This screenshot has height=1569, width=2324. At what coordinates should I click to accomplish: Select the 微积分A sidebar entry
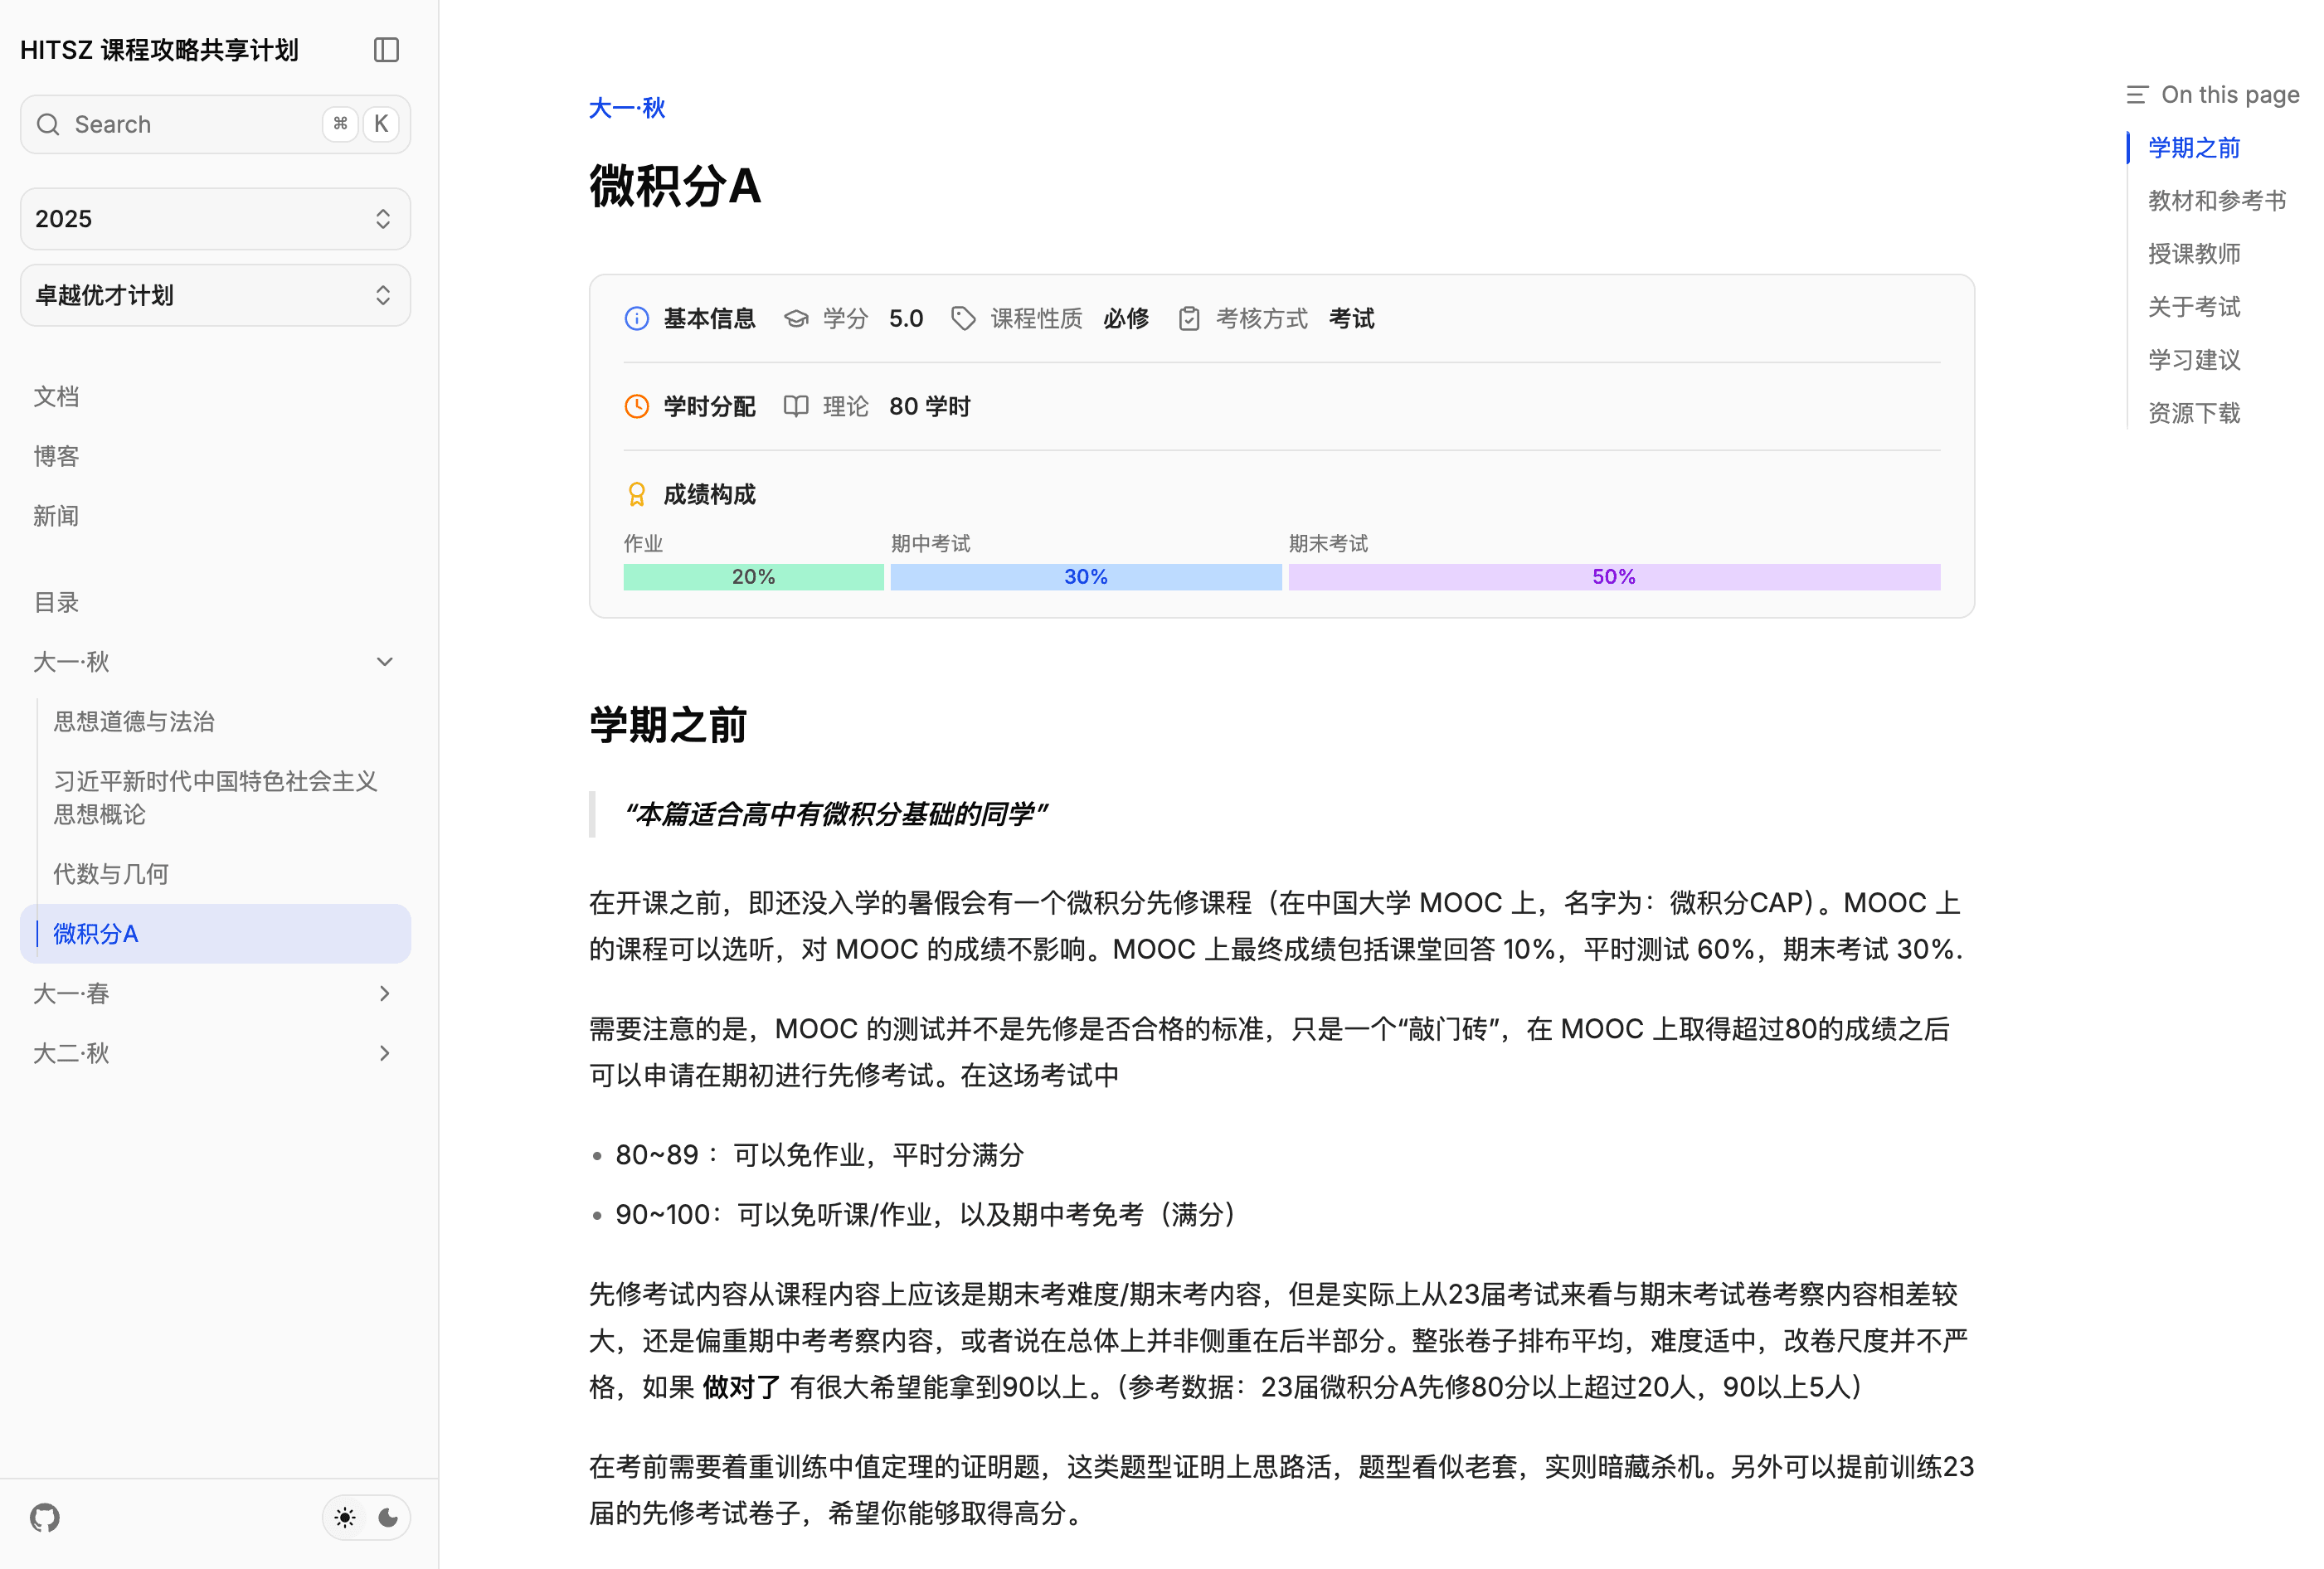pos(216,934)
